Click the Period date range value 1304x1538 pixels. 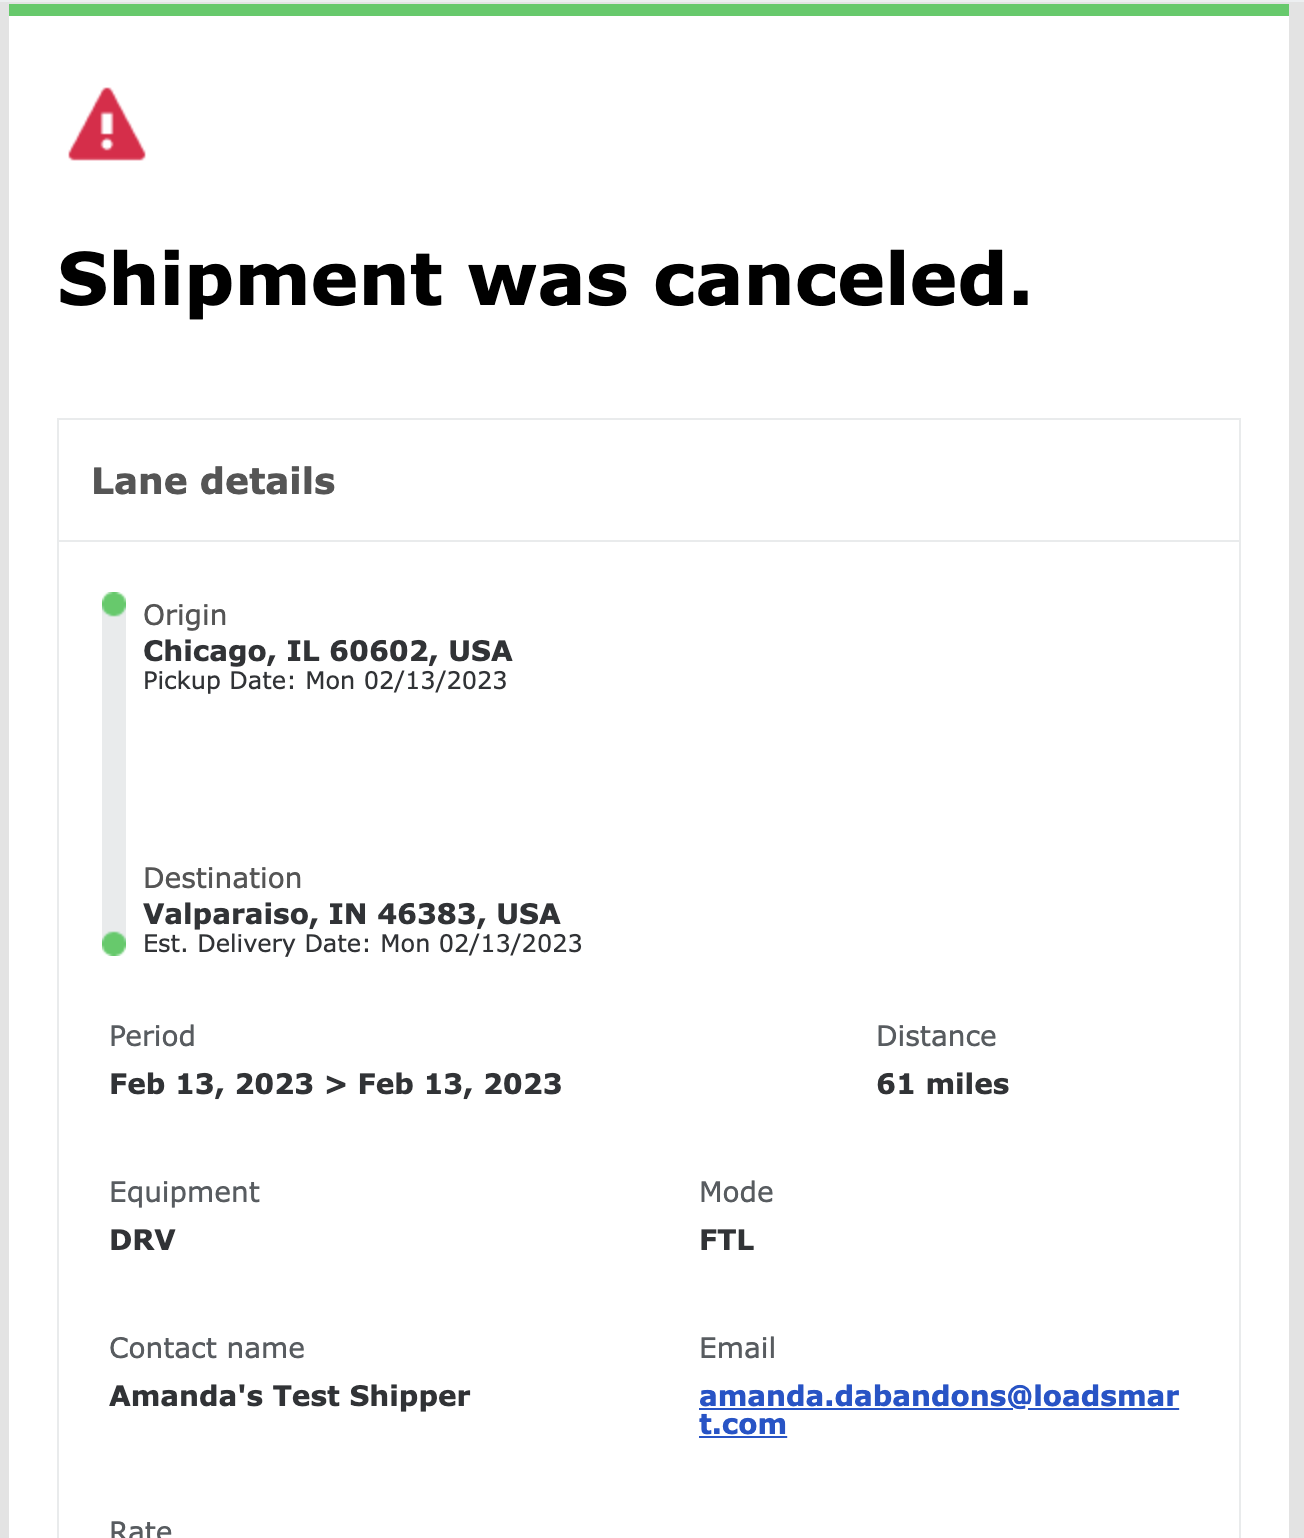pyautogui.click(x=336, y=1084)
